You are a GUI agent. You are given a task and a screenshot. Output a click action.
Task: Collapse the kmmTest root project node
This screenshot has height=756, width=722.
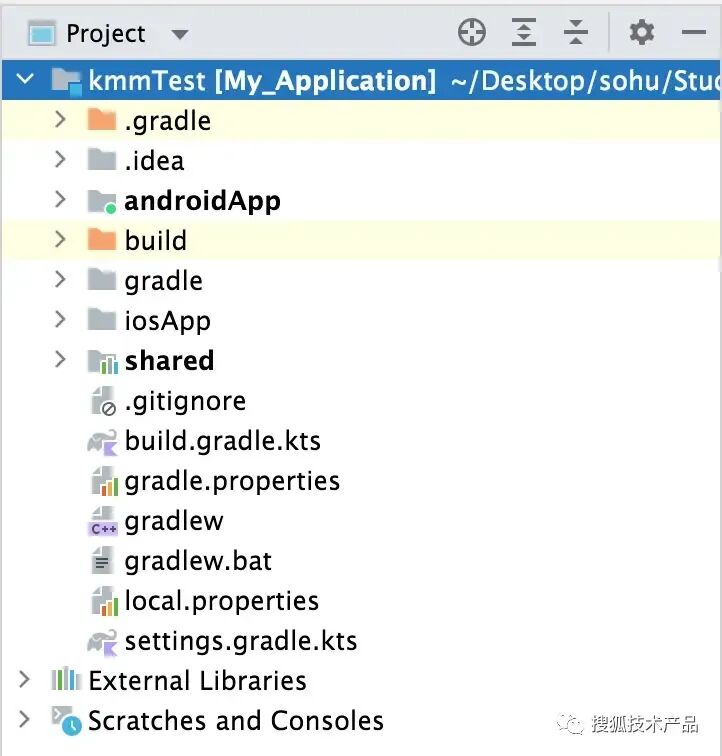[25, 79]
